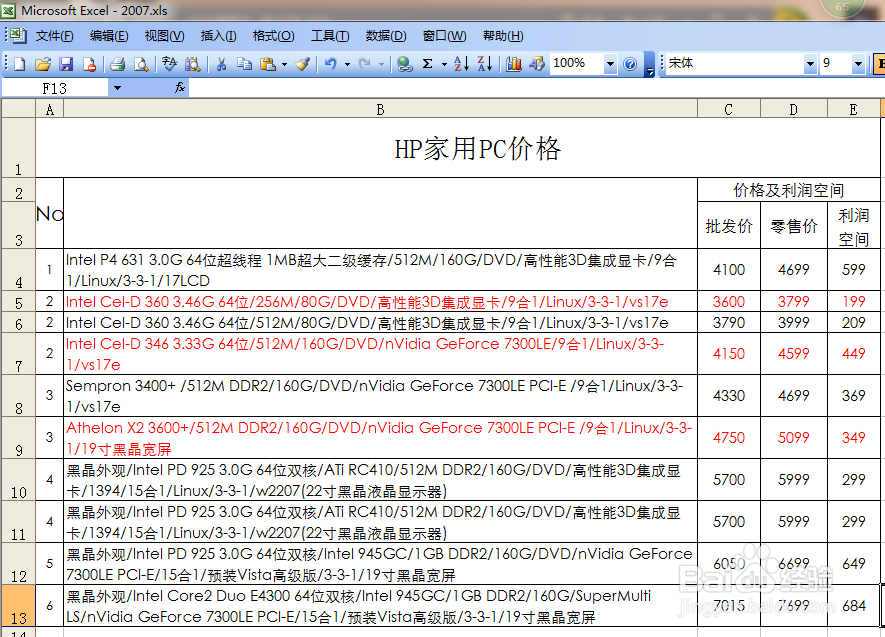Viewport: 885px width, 637px height.
Task: Click the Drawing toolbar icon
Action: [537, 64]
